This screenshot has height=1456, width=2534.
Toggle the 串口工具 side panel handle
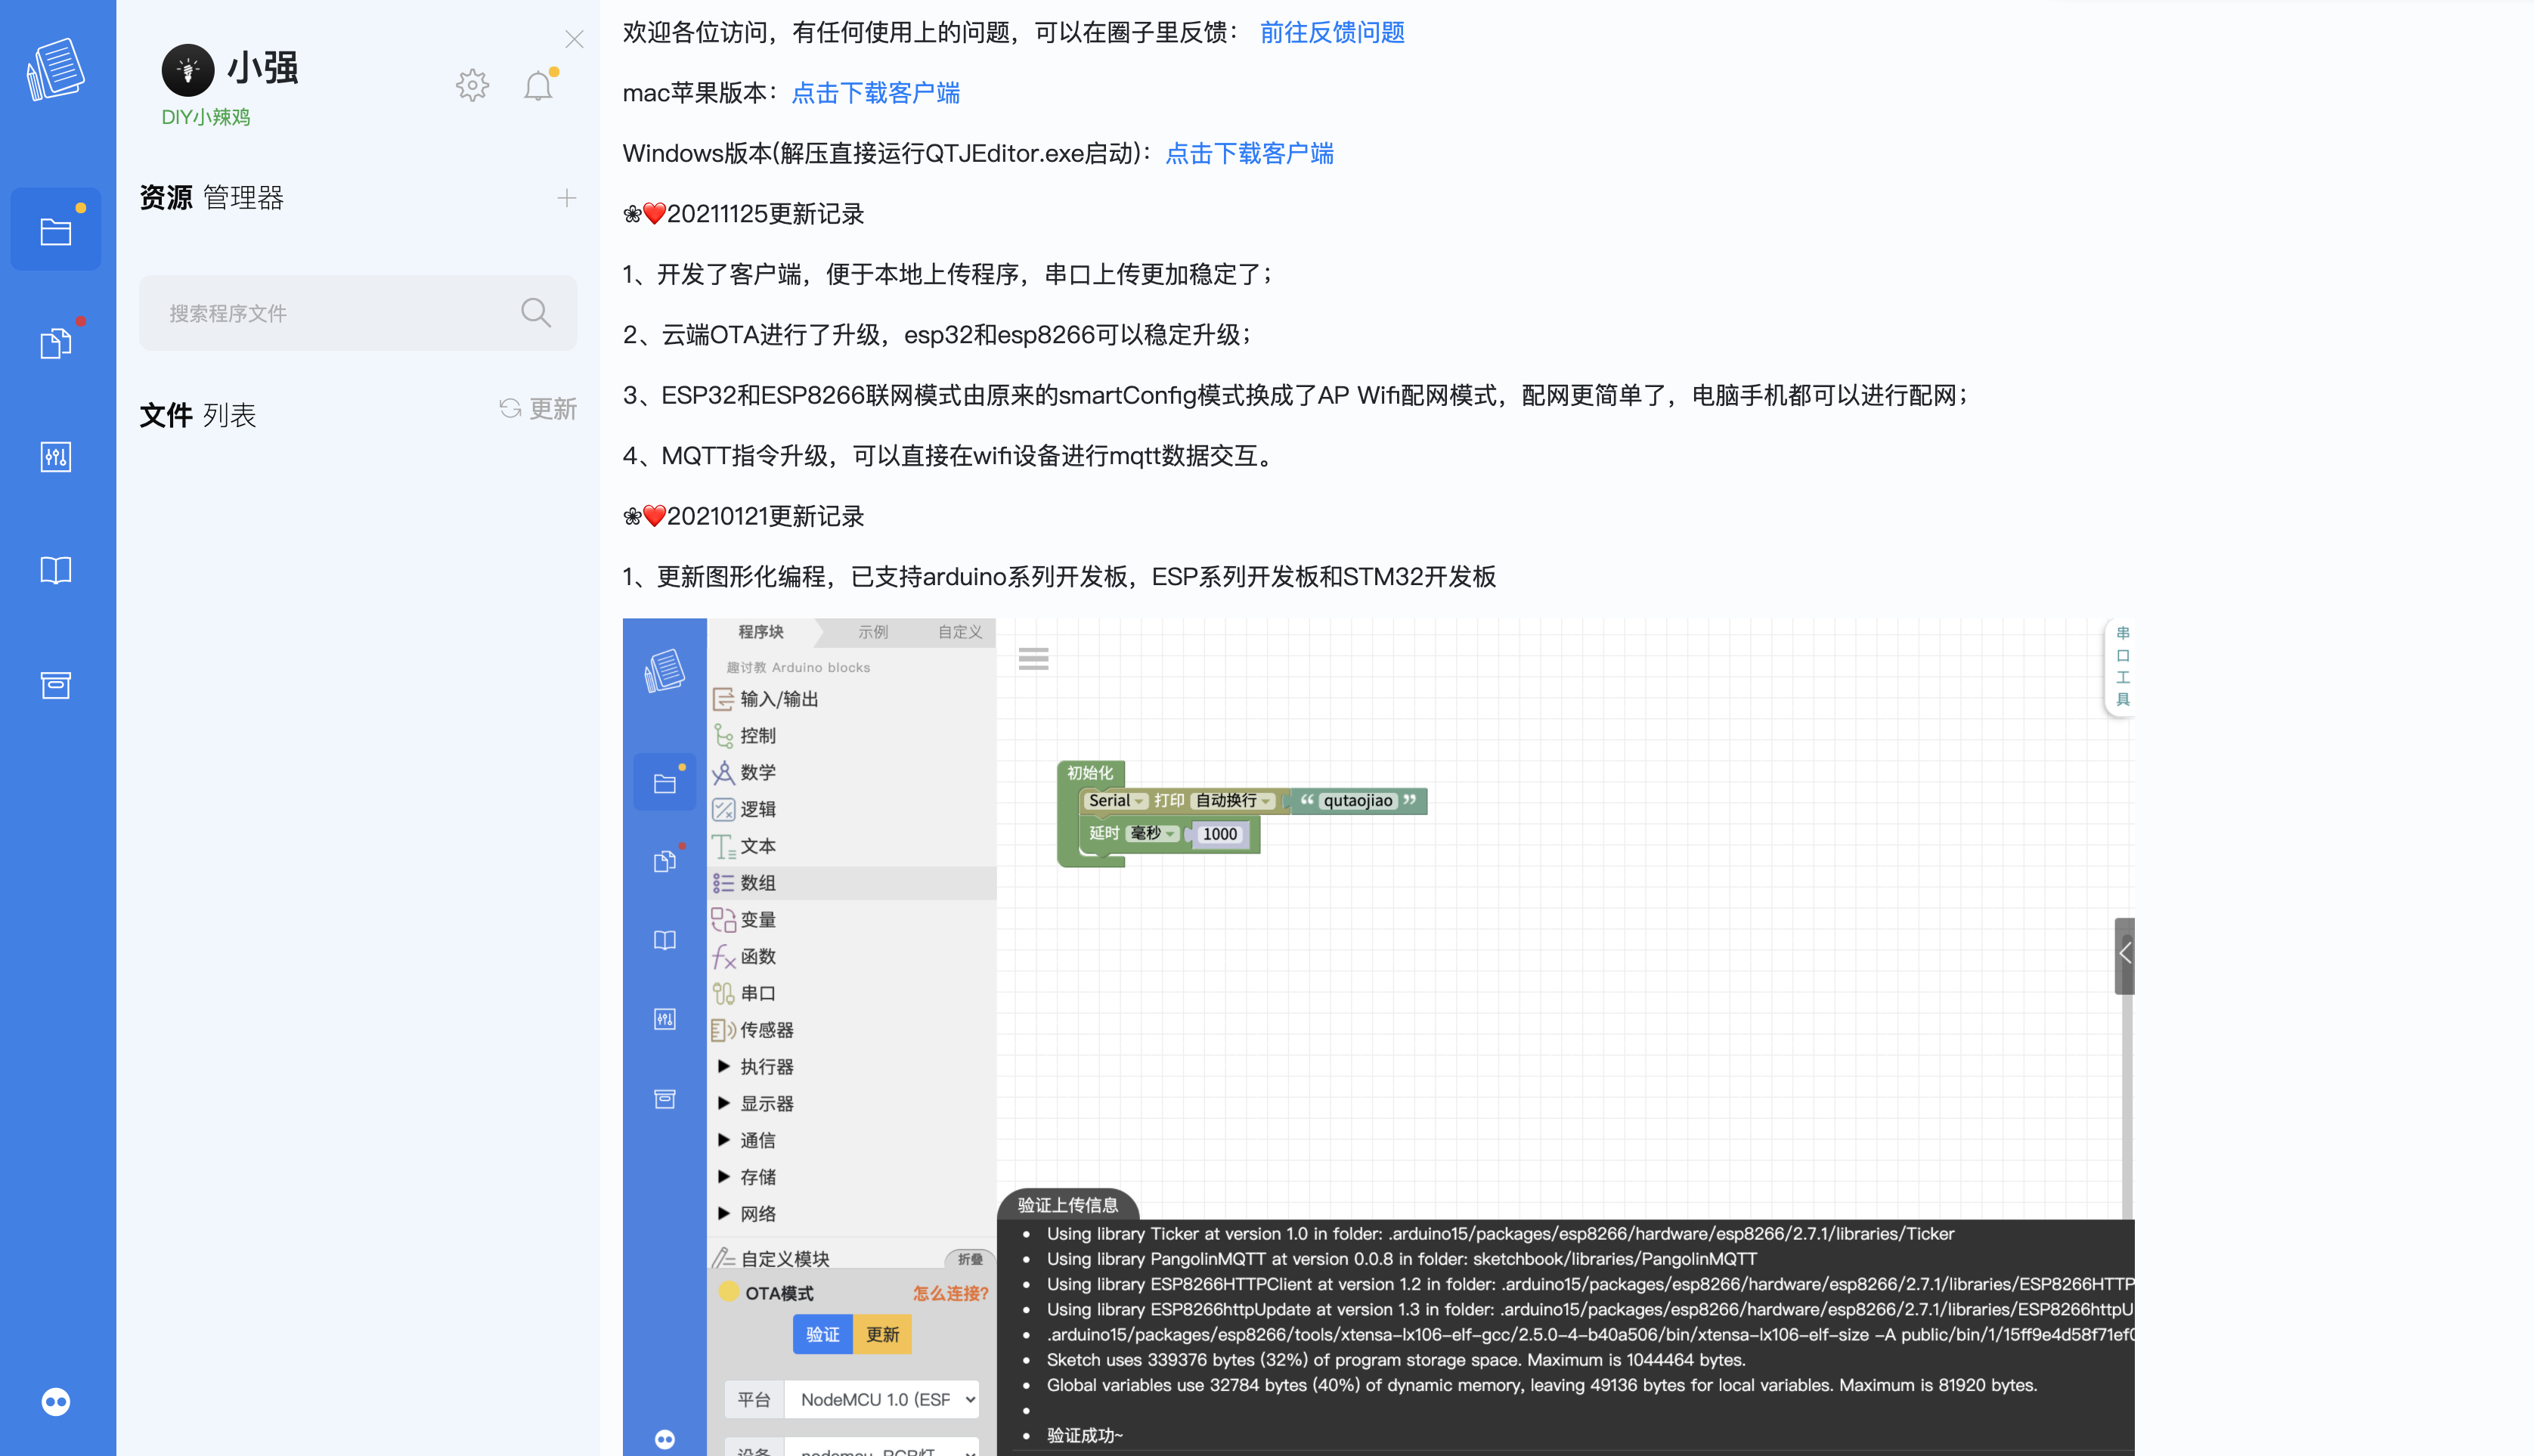click(x=2122, y=666)
